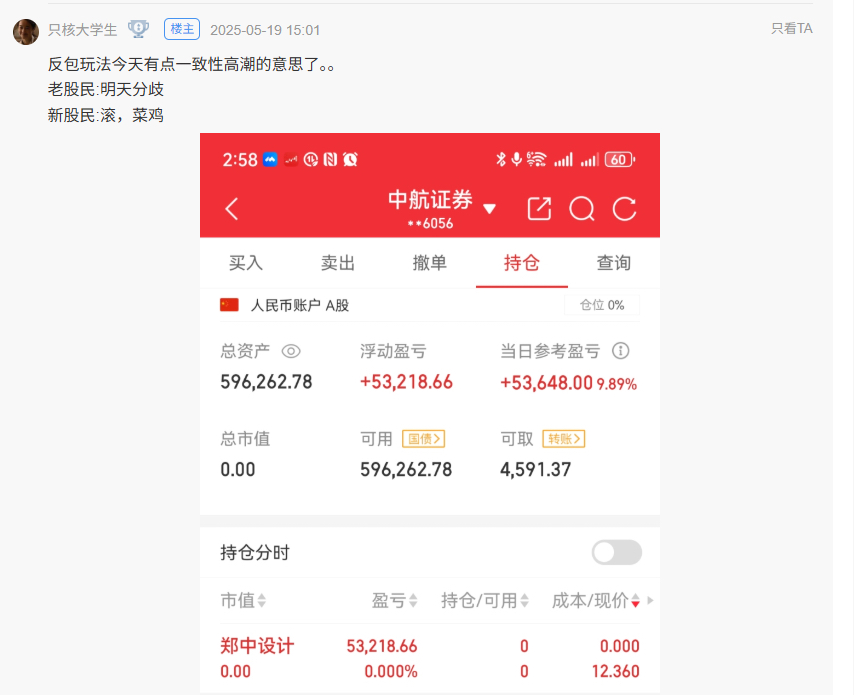Click the 楼主 tag badge
The width and height of the screenshot is (854, 695).
point(182,29)
